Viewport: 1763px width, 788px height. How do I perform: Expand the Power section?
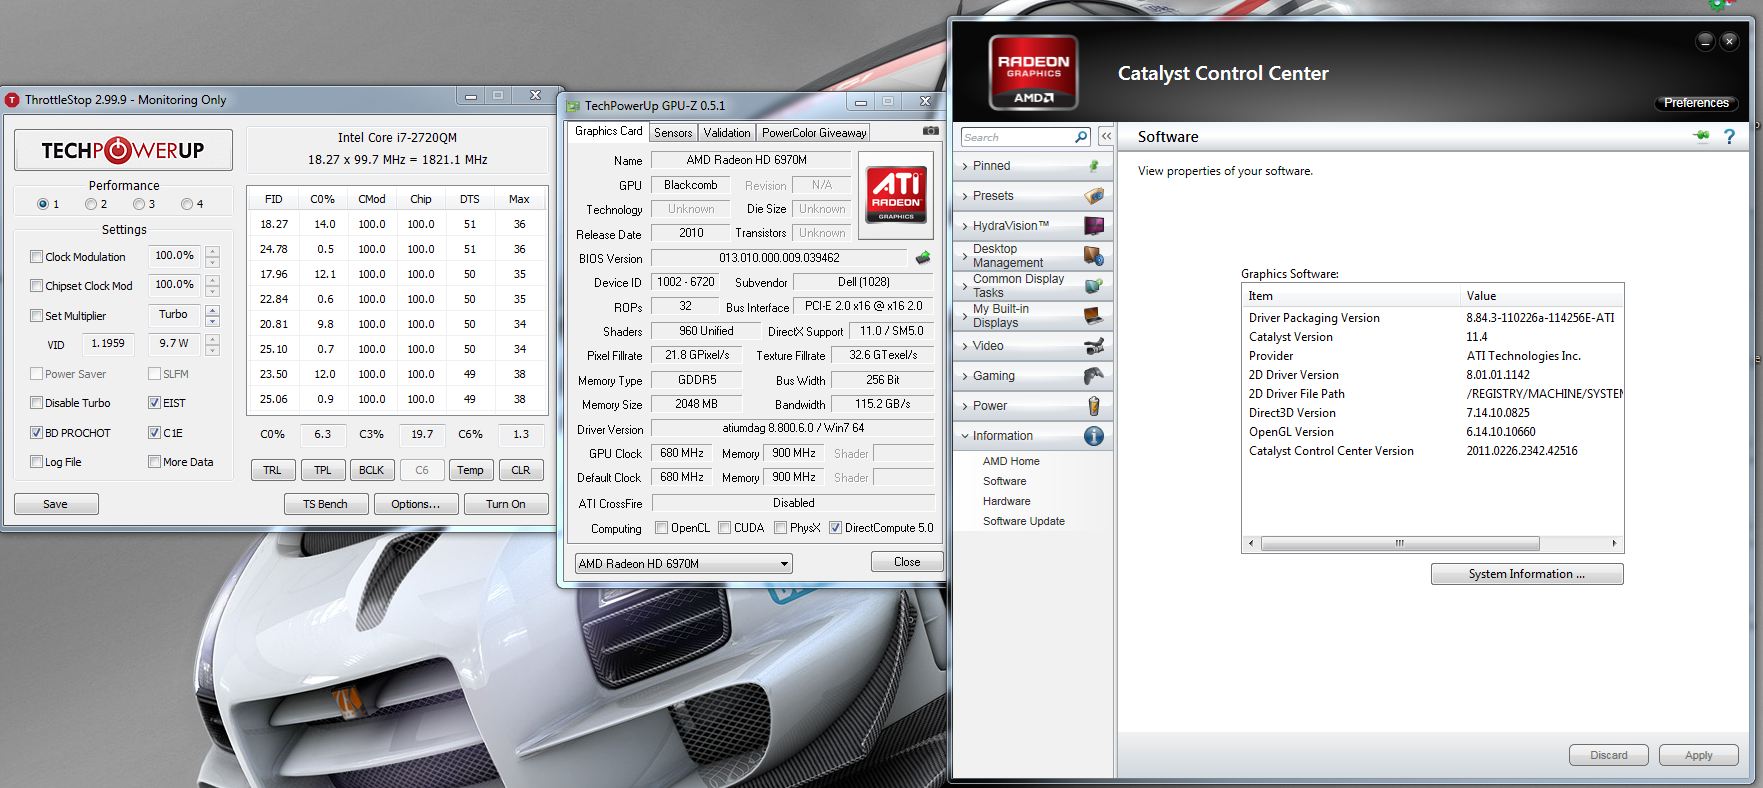point(965,406)
